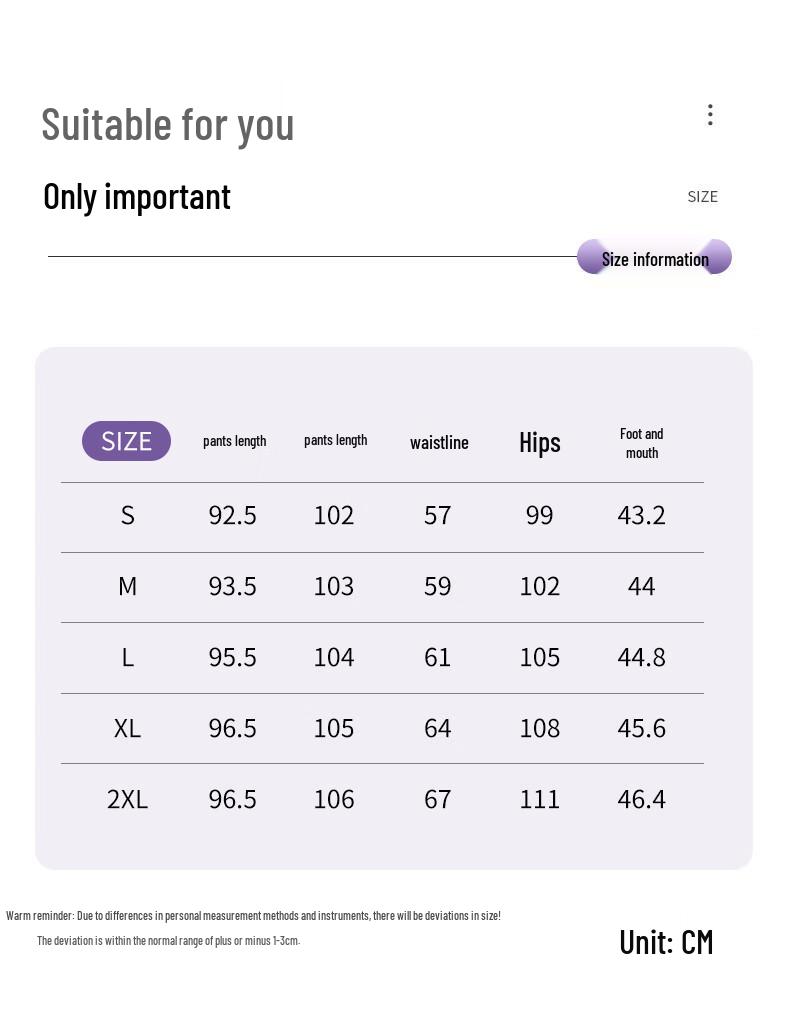Click the 46.4 foot and mouth value
790x1018 pixels.
tap(641, 799)
